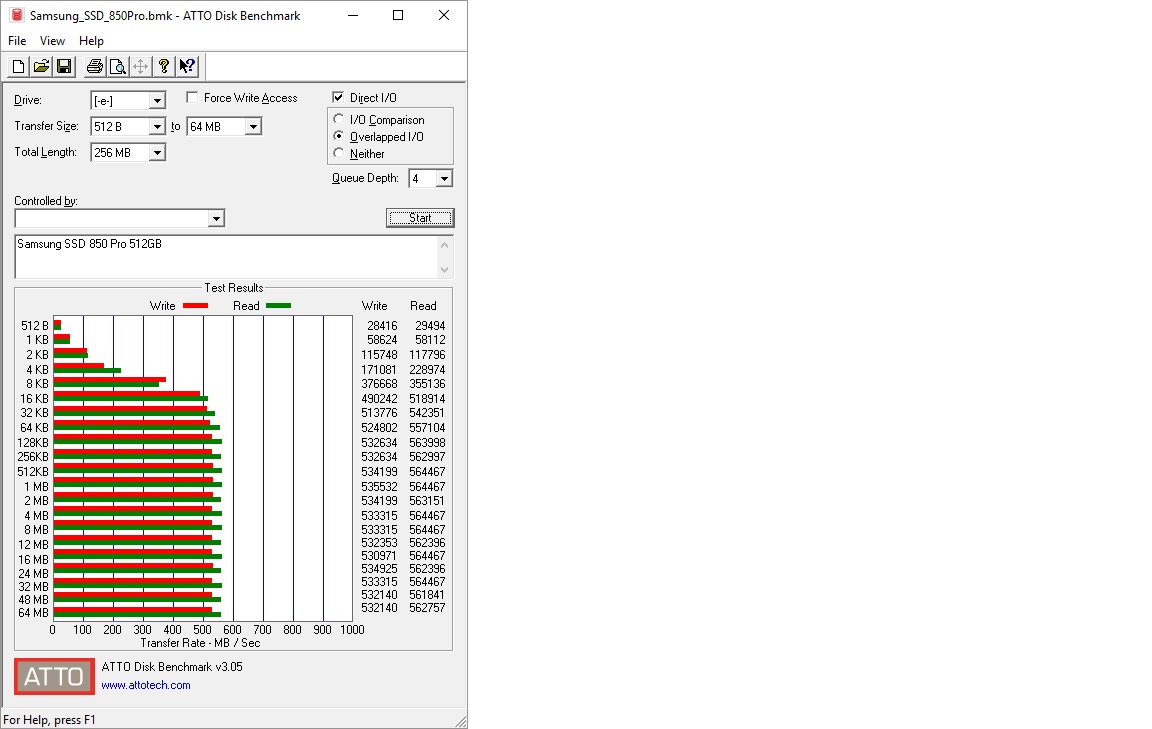The width and height of the screenshot is (1152, 729).
Task: Click the 48 MB row label in the chart
Action: (x=34, y=600)
